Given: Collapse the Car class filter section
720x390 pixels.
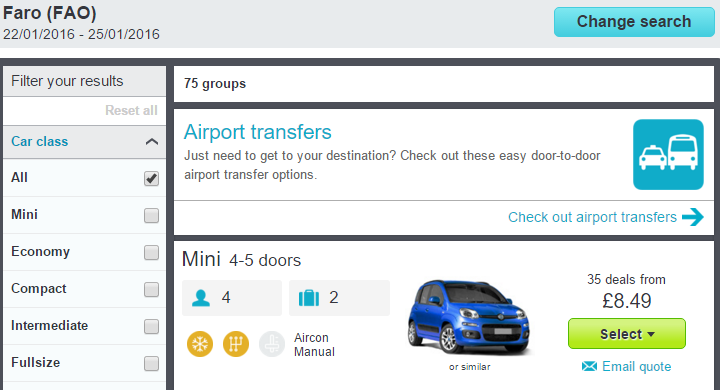Looking at the screenshot, I should coord(152,141).
